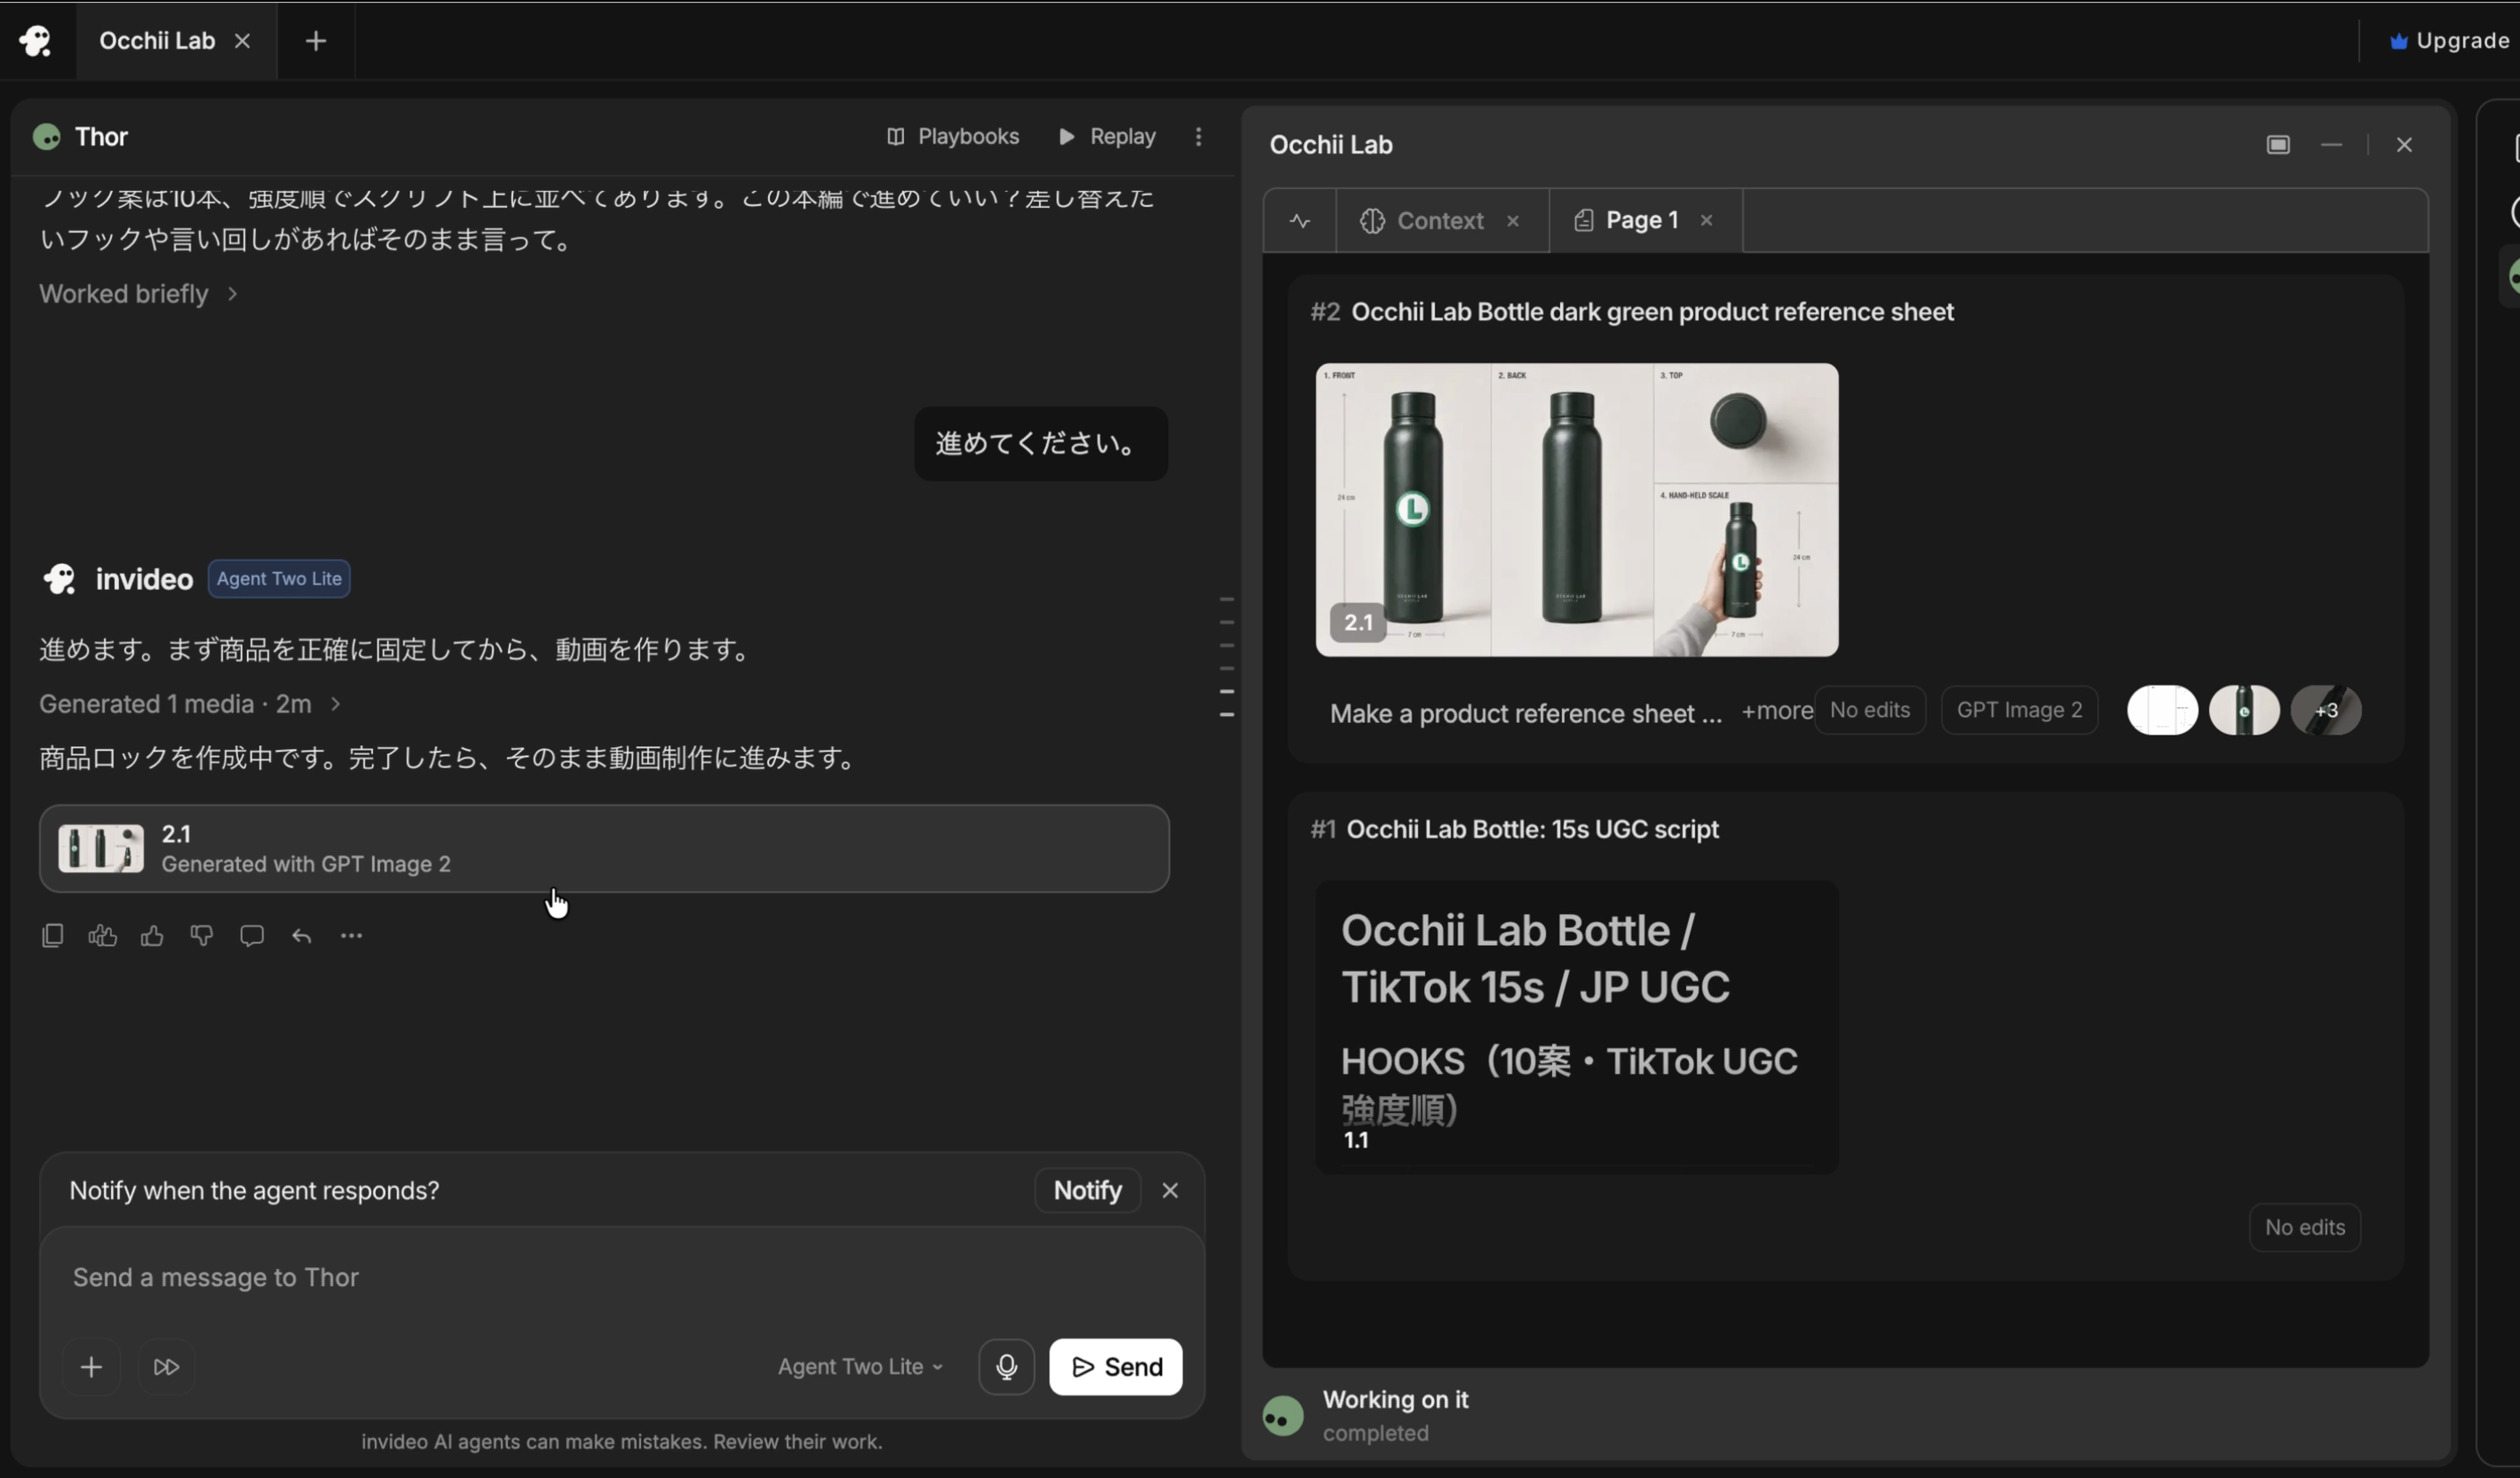
Task: Click Notify to enable agent notifications
Action: click(1087, 1191)
